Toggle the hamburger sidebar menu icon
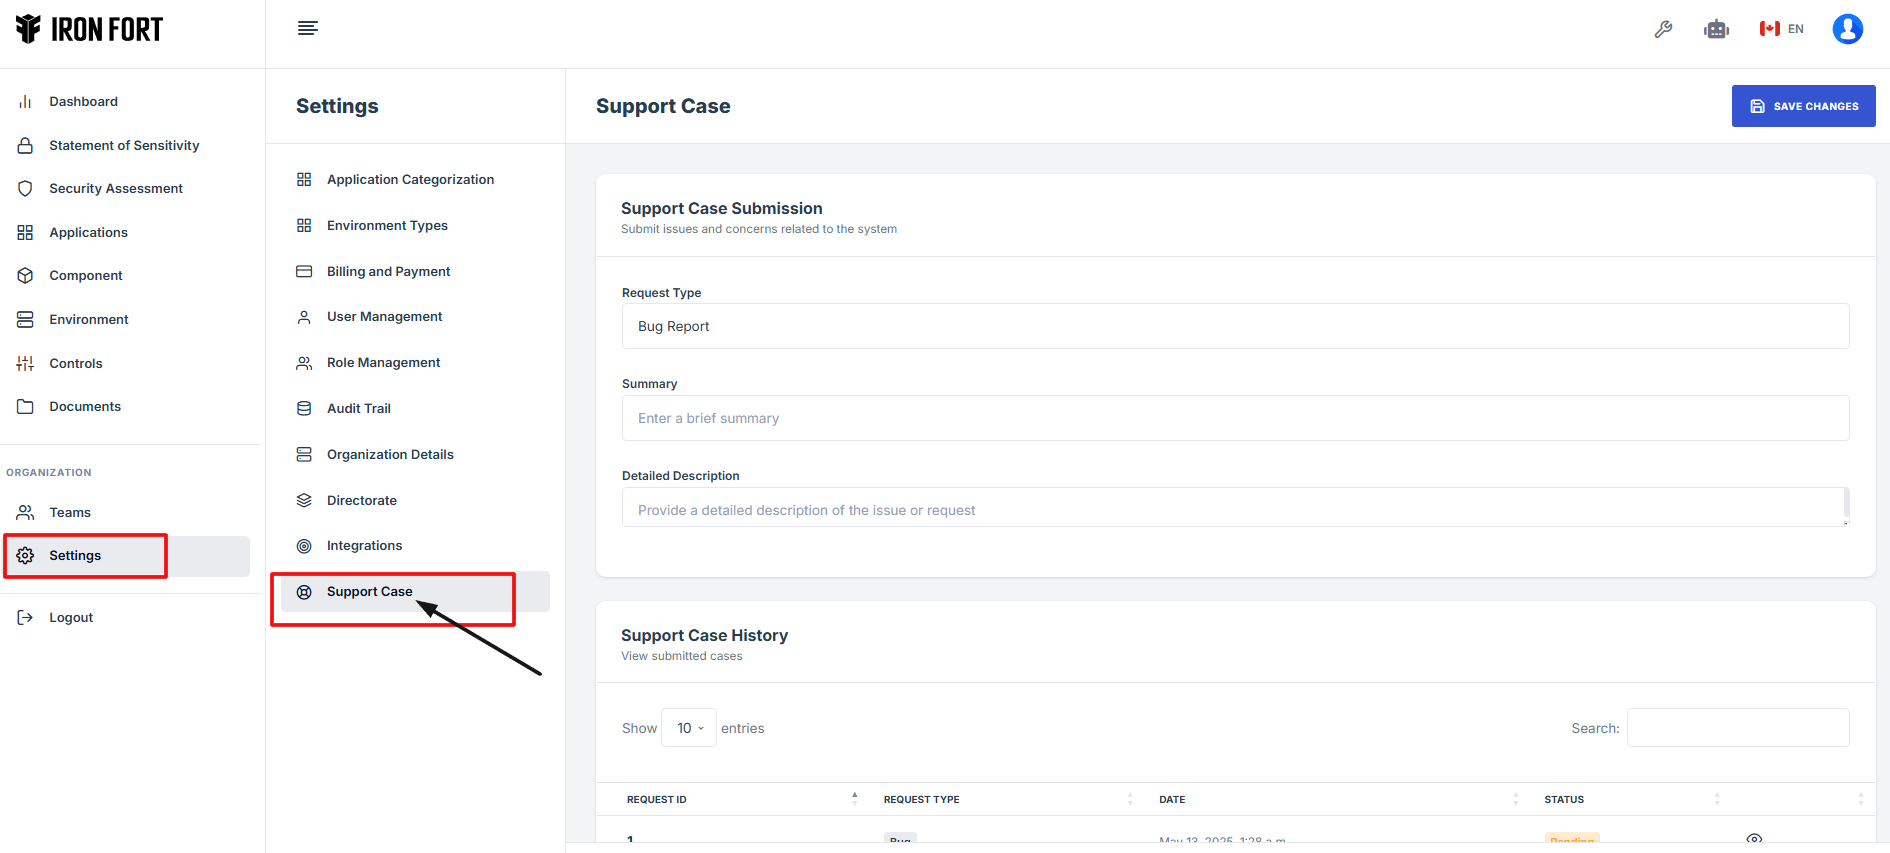Screen dimensions: 1890x853 point(308,28)
